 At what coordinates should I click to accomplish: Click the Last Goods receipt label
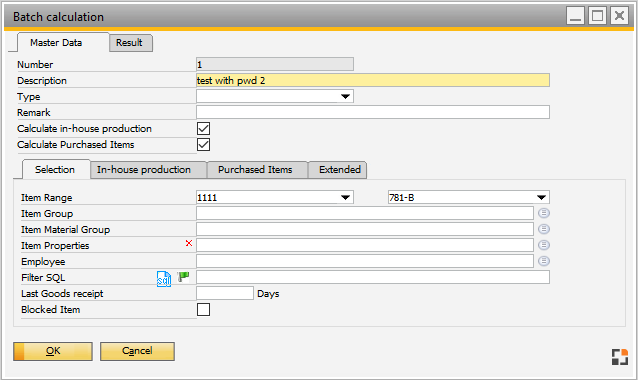click(62, 293)
